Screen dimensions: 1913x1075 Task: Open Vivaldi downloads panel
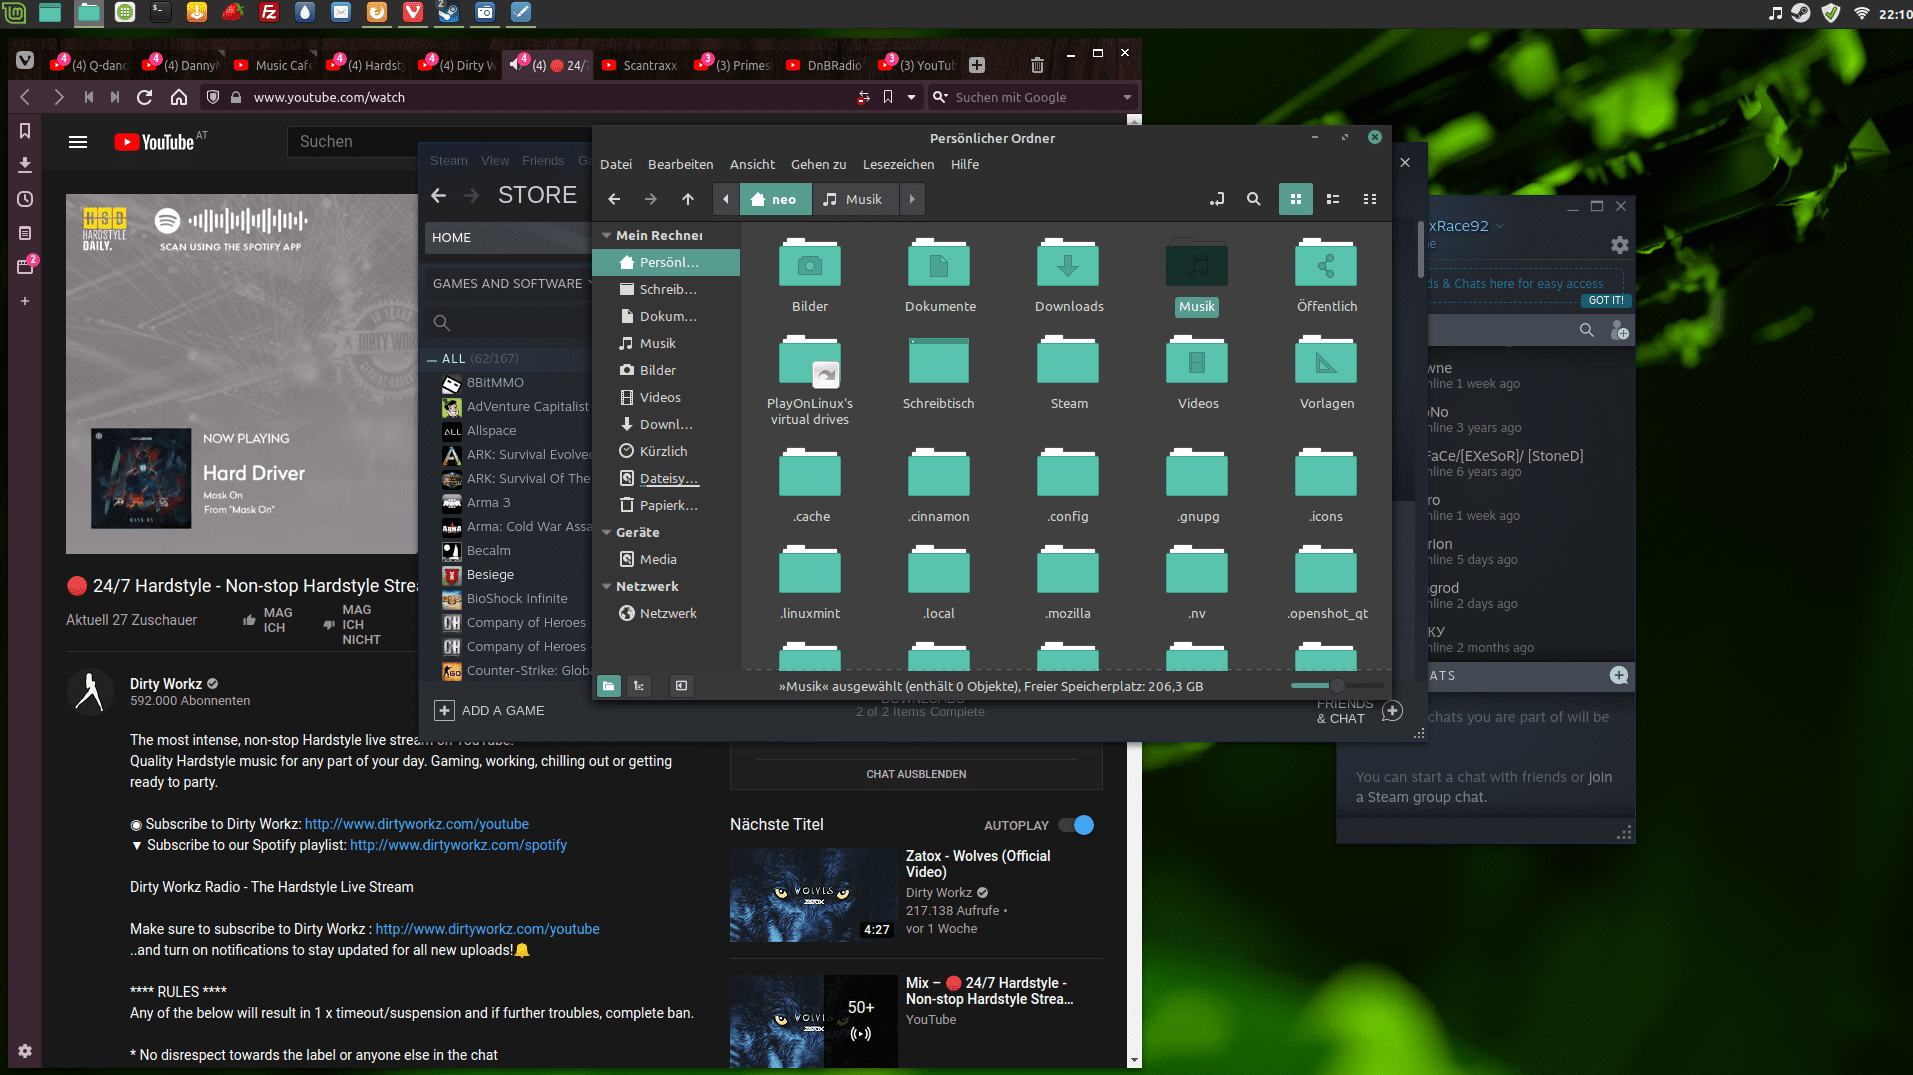tap(25, 165)
